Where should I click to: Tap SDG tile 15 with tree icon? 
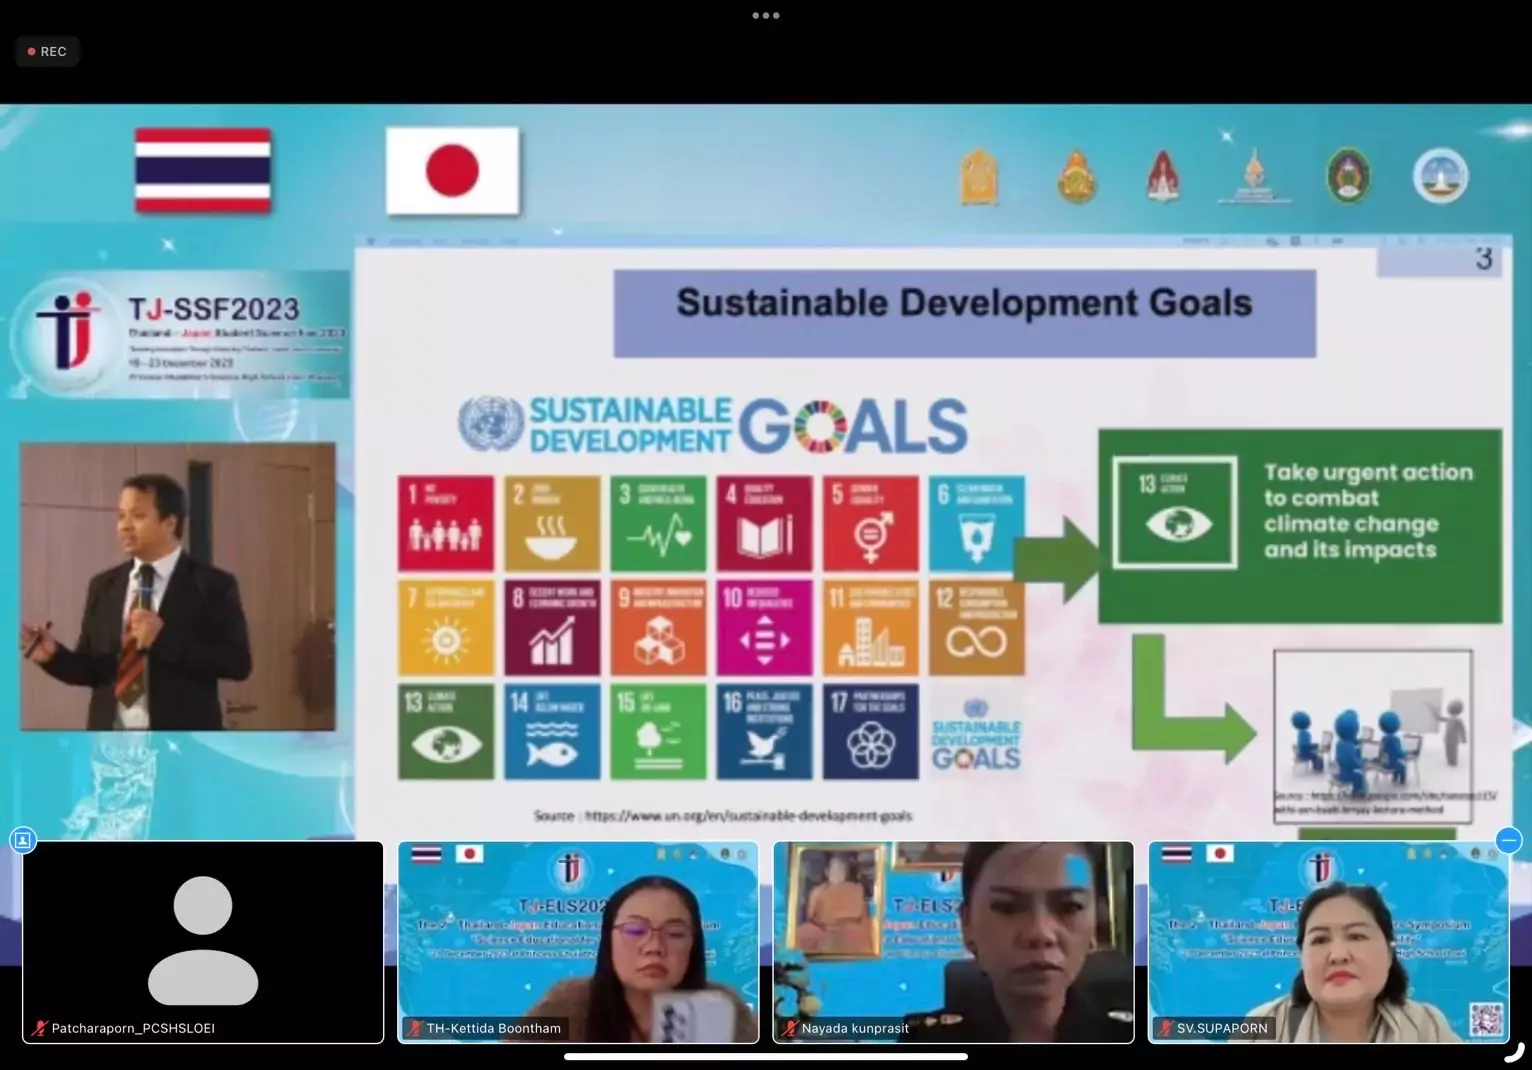pos(658,732)
